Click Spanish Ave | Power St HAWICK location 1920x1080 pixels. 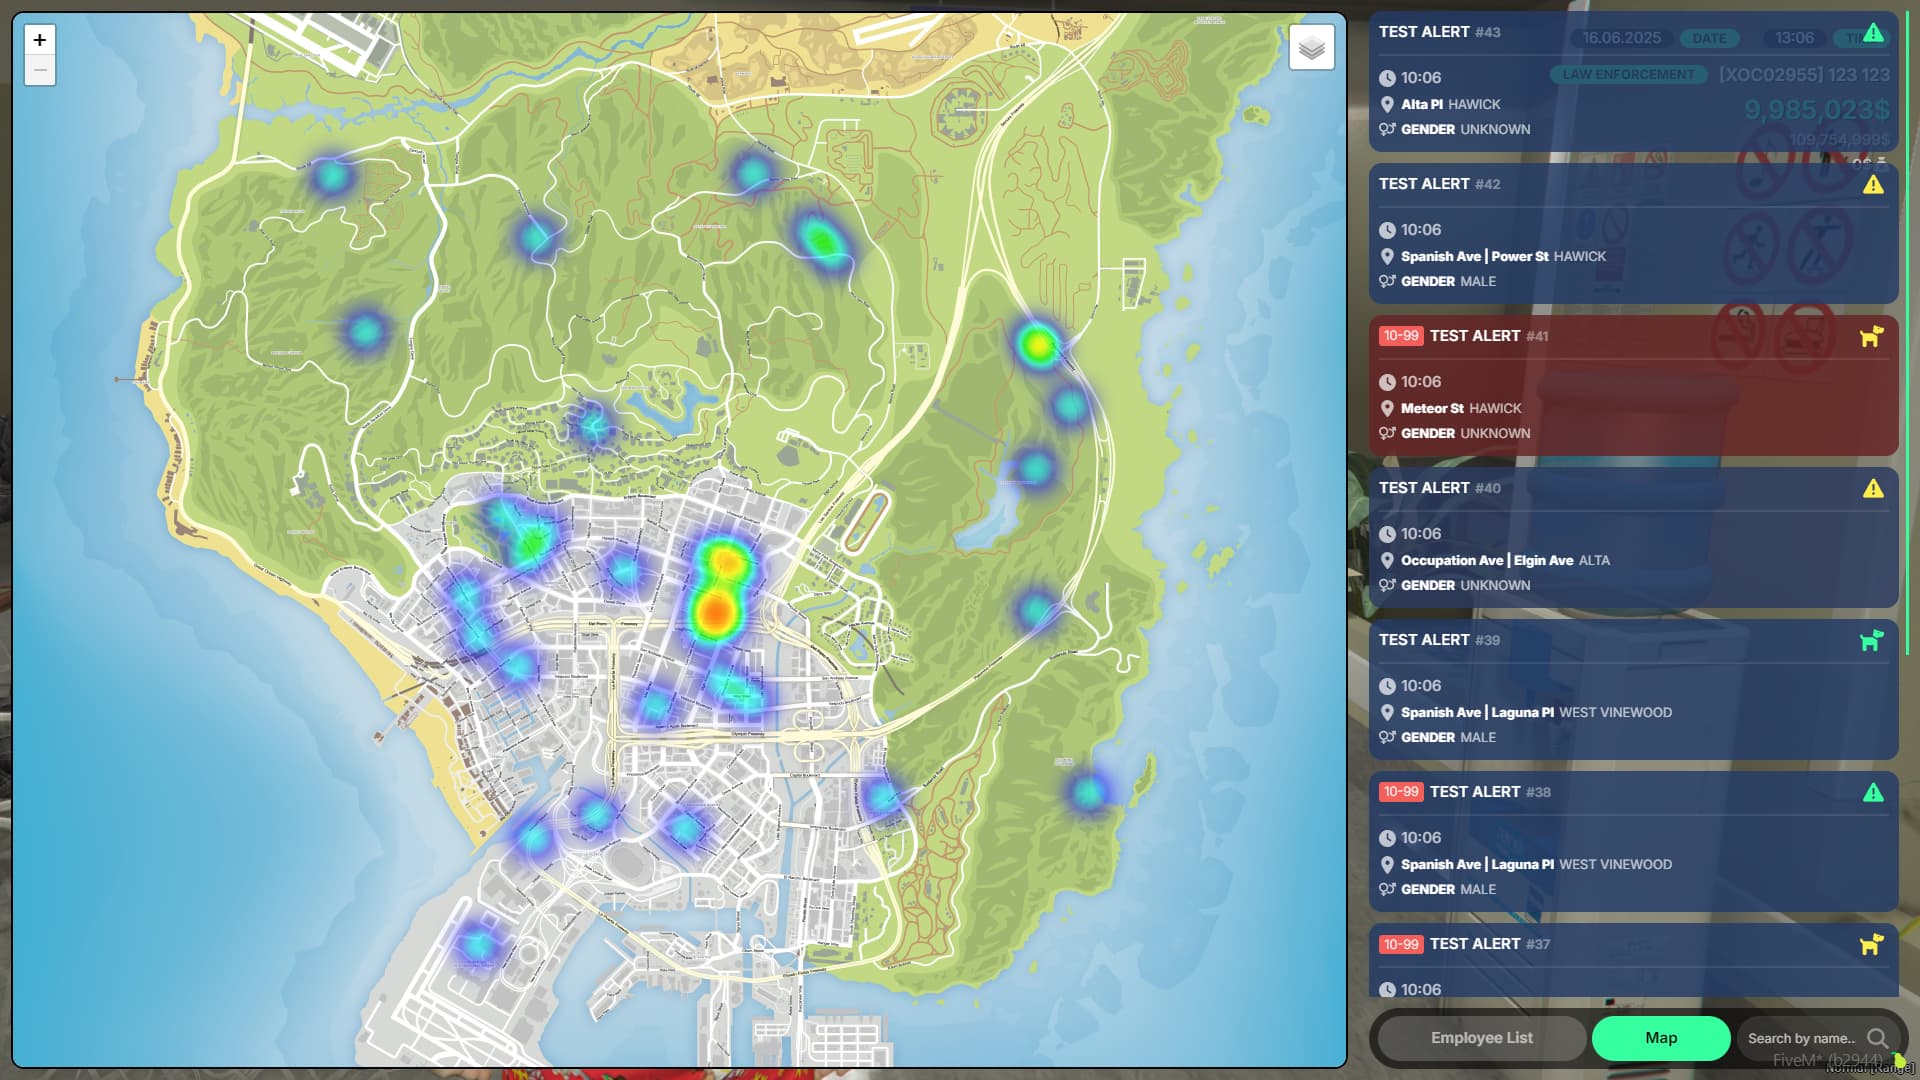[1503, 256]
